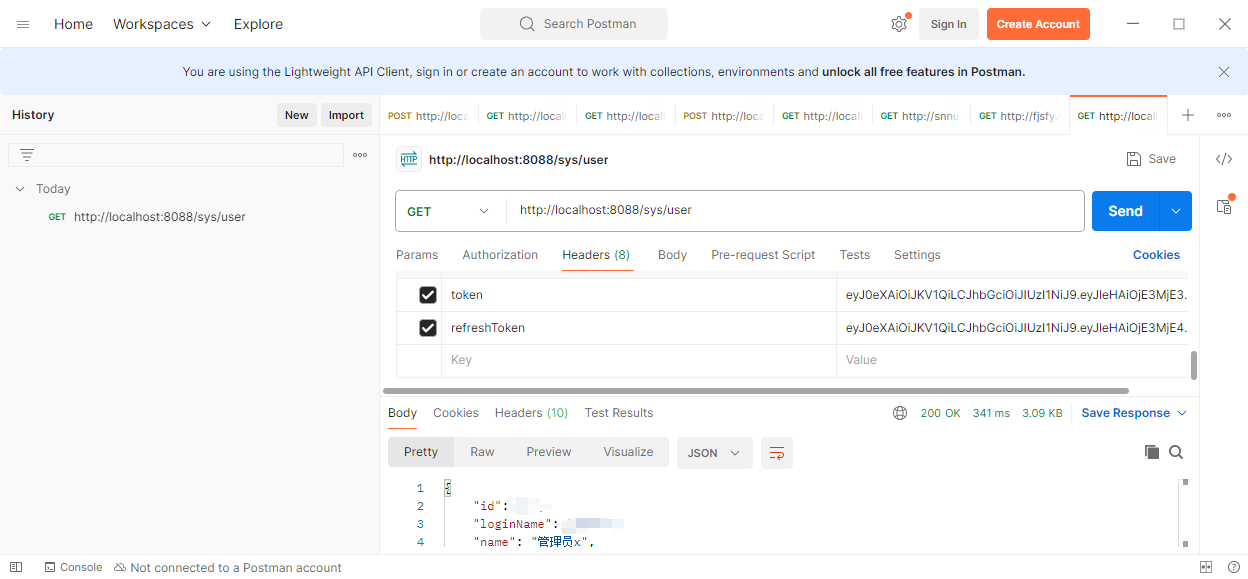Uncheck the token header checkbox

click(428, 295)
